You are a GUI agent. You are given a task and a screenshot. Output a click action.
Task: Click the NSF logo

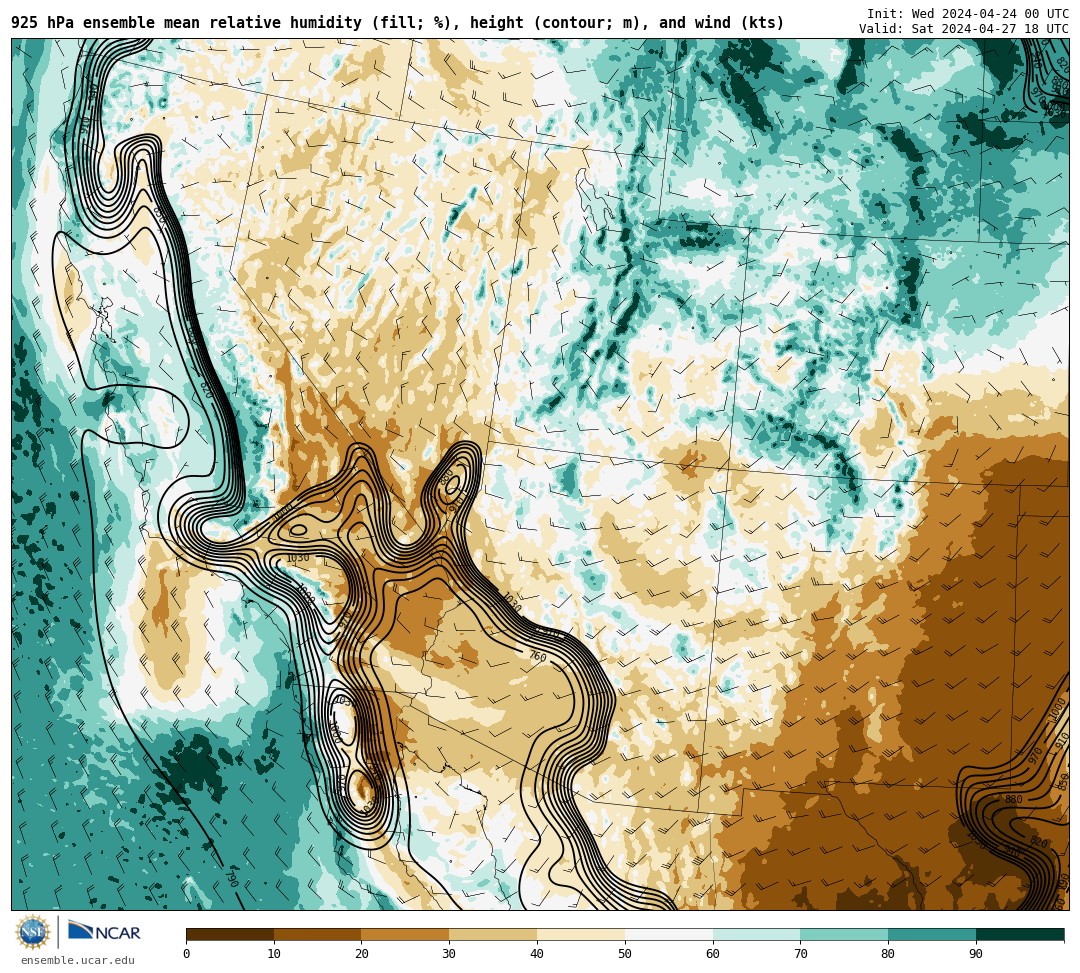(33, 933)
